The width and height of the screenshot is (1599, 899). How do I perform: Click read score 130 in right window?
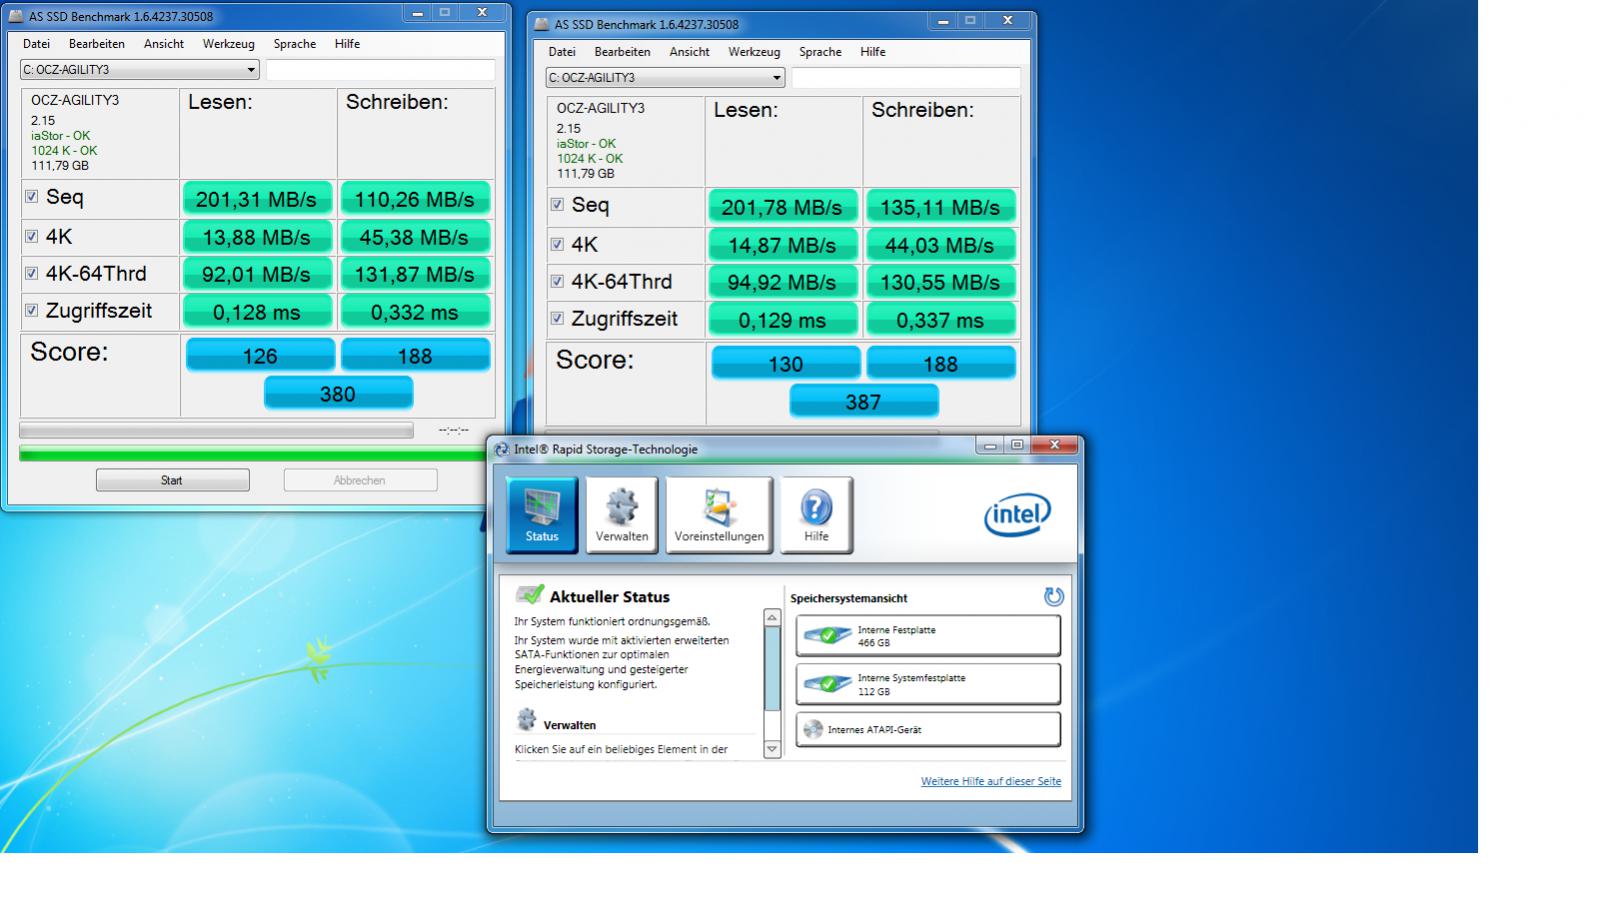click(786, 363)
